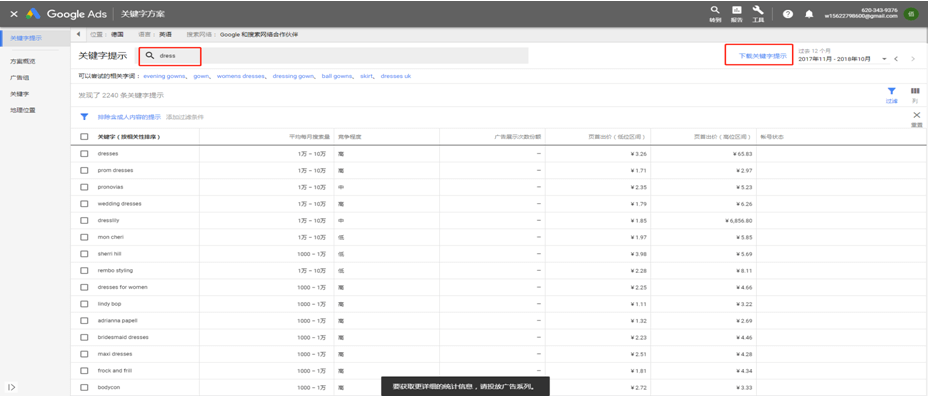Screen dimensions: 928x396
Task: Open the date range dropdown arrow
Action: tap(884, 59)
